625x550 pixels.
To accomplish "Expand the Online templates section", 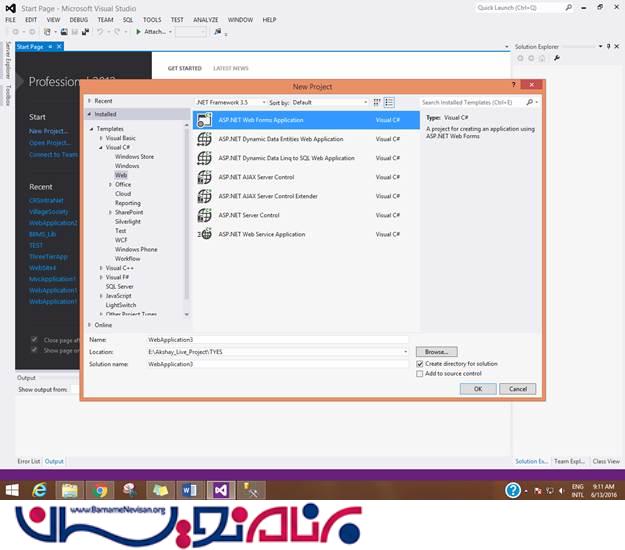I will (x=90, y=325).
